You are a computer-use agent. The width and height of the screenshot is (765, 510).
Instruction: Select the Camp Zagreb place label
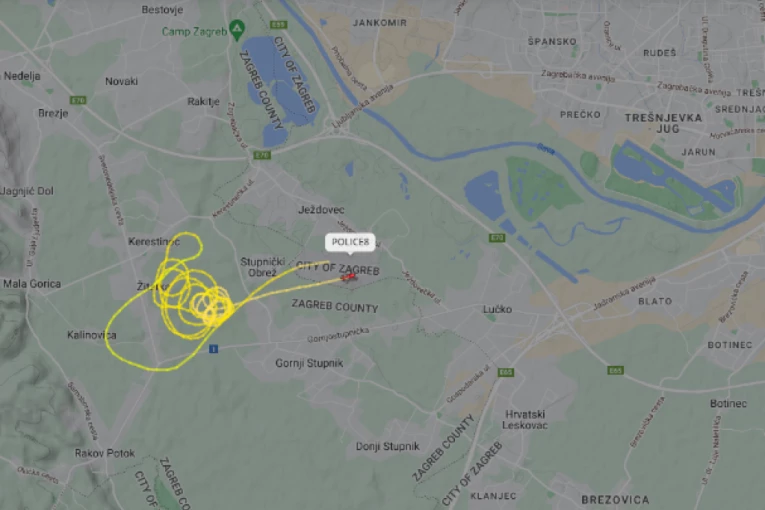[x=195, y=32]
